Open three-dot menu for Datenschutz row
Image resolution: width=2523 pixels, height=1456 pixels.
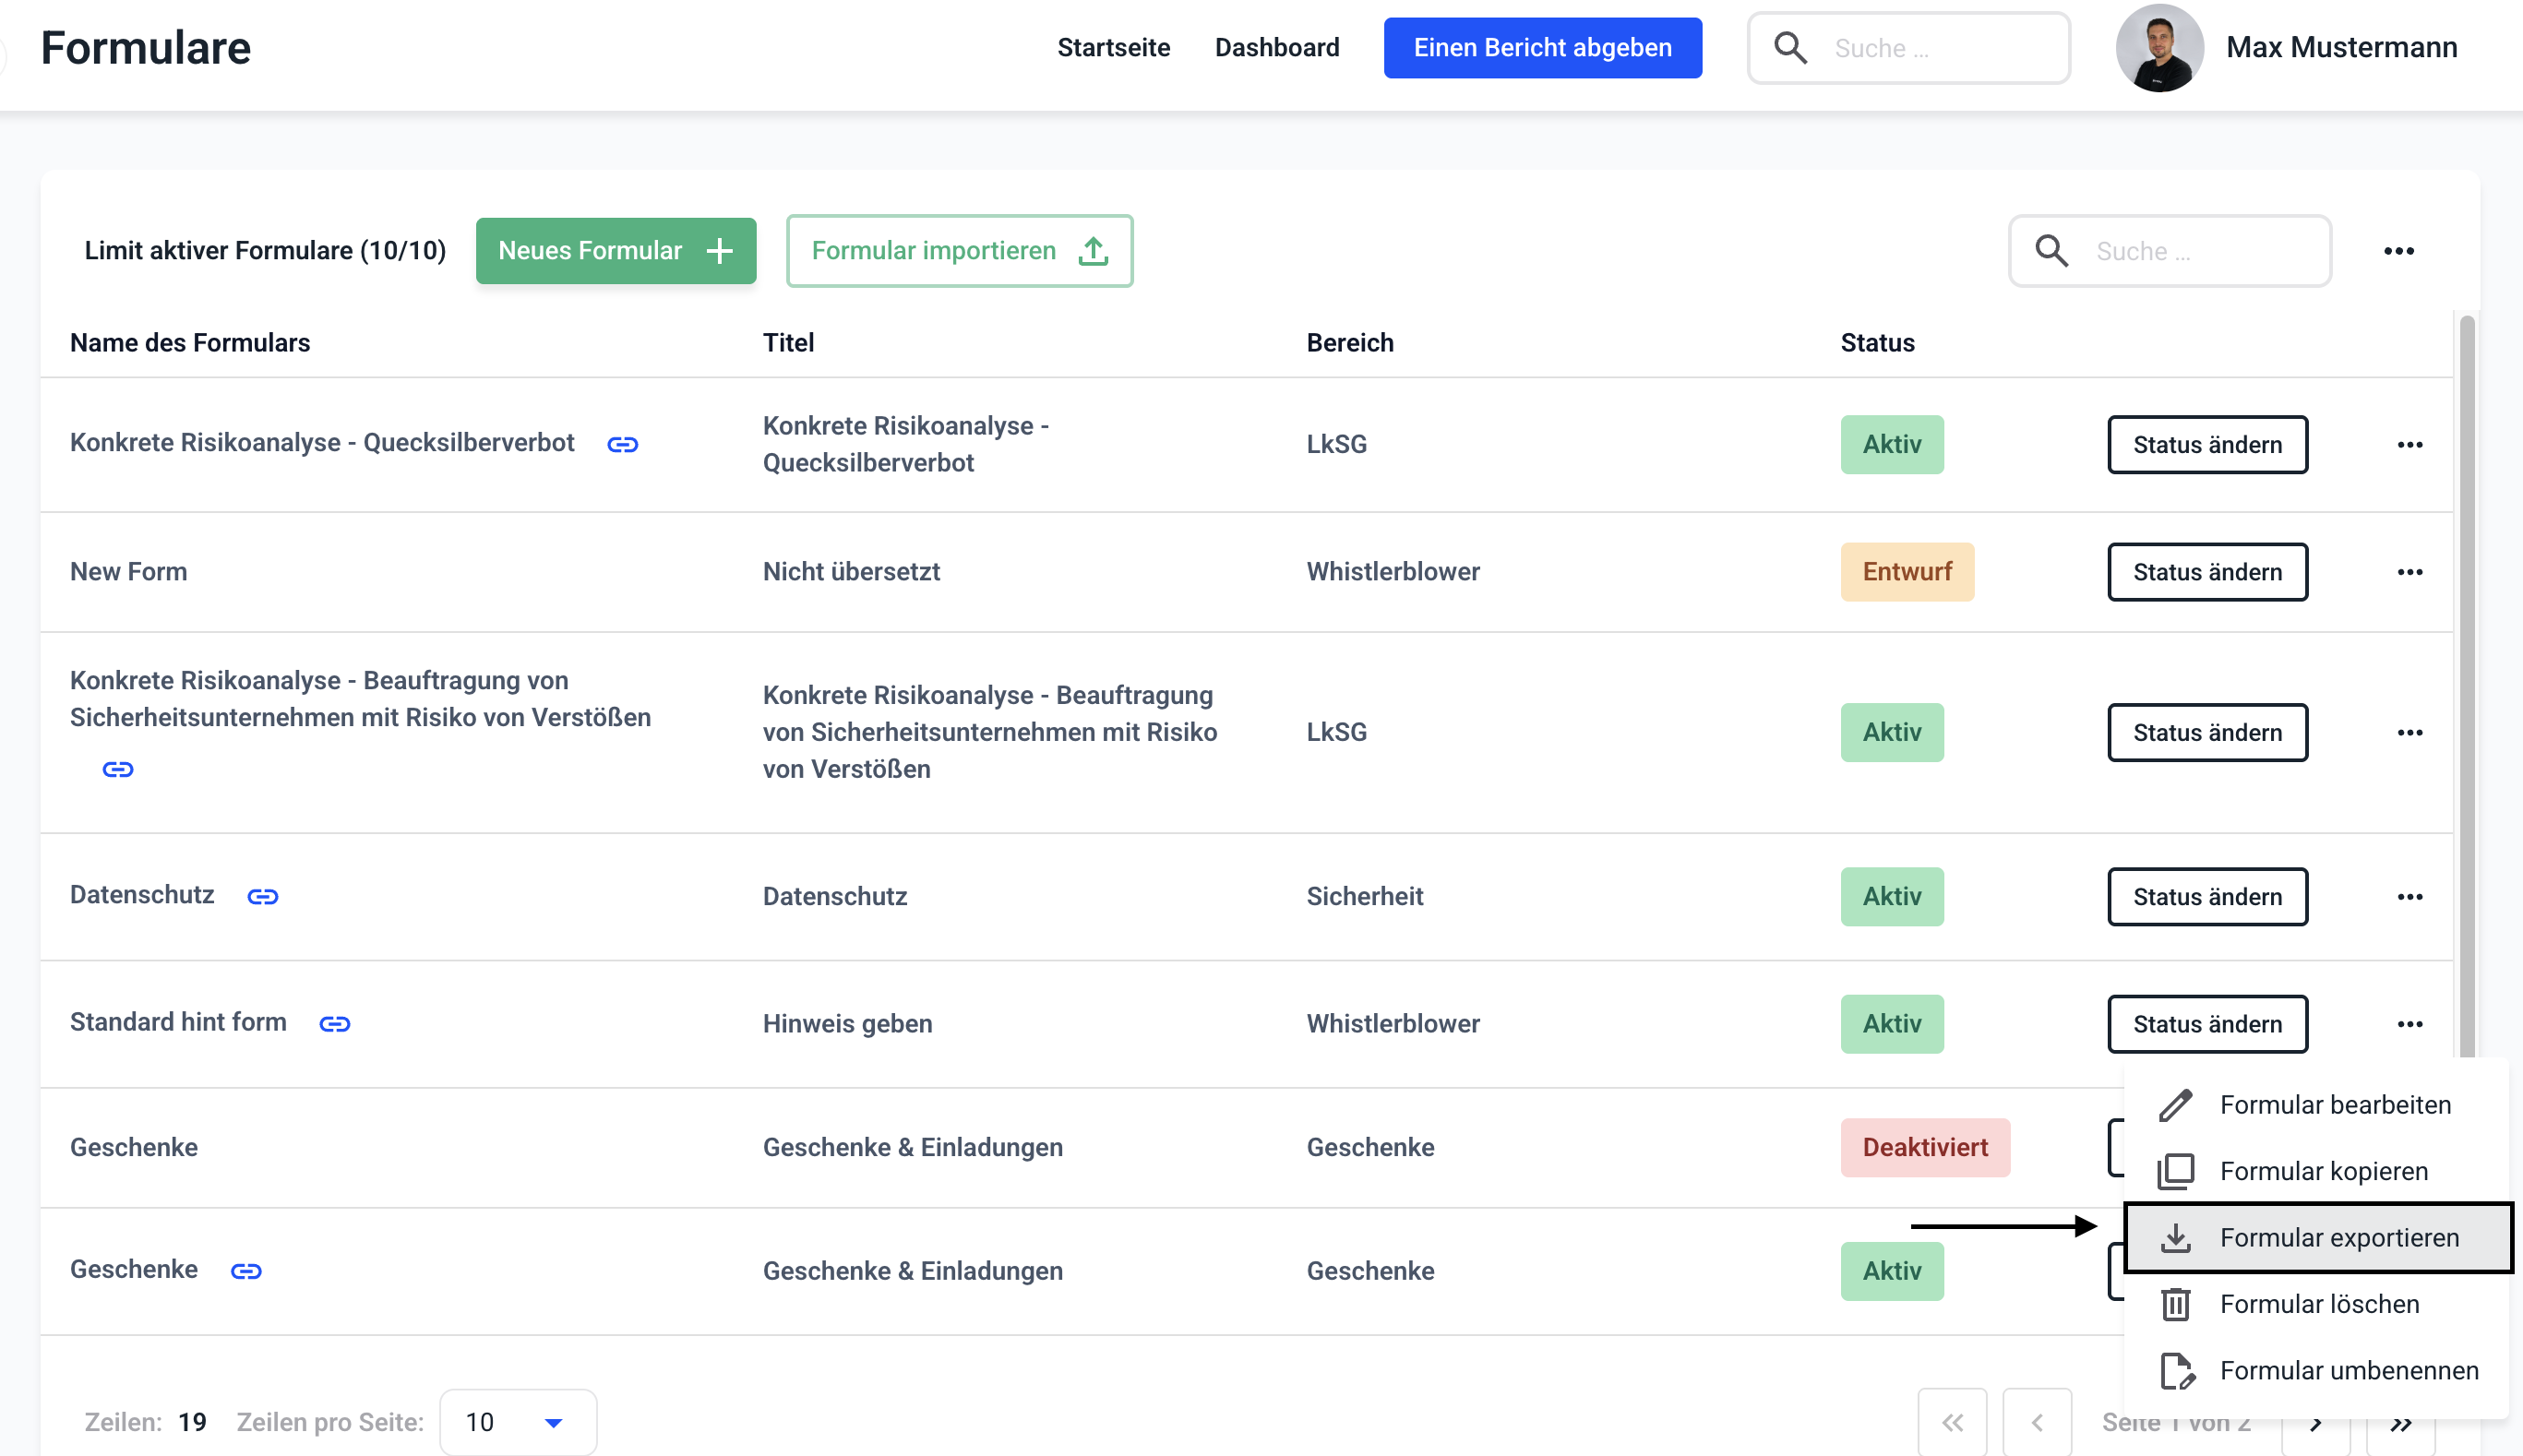point(2409,896)
